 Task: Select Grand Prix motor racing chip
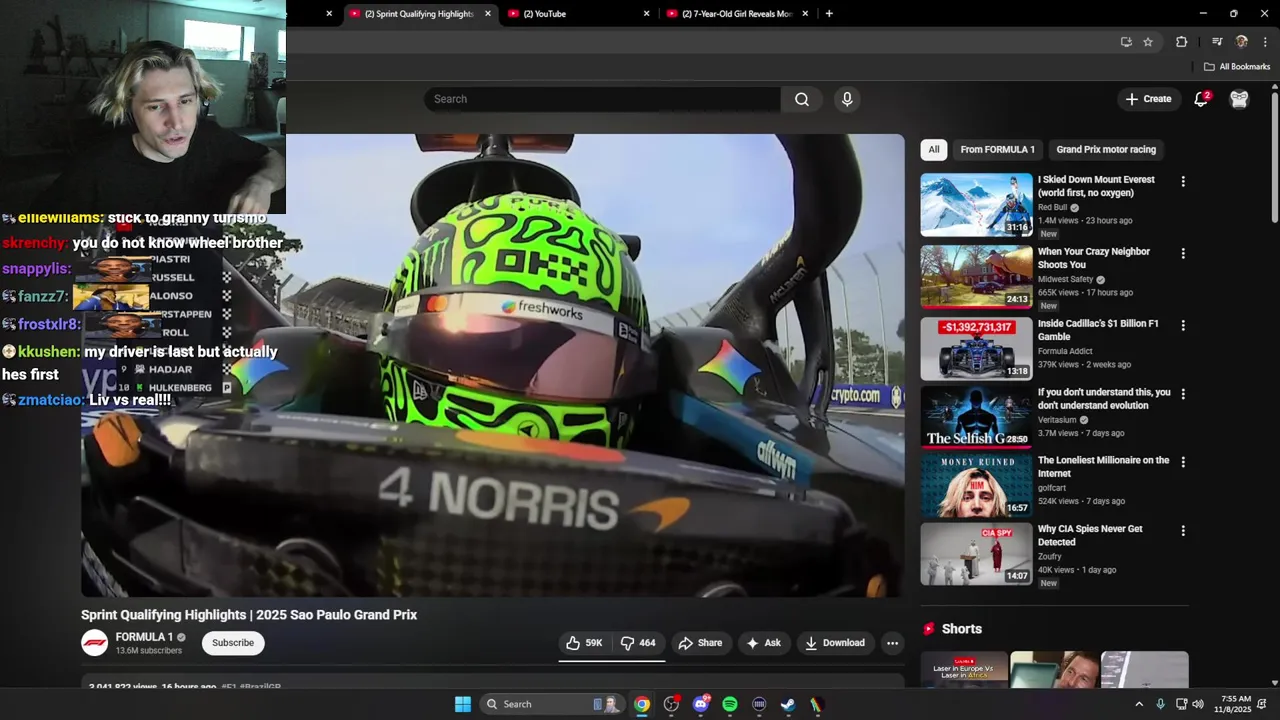coord(1106,150)
